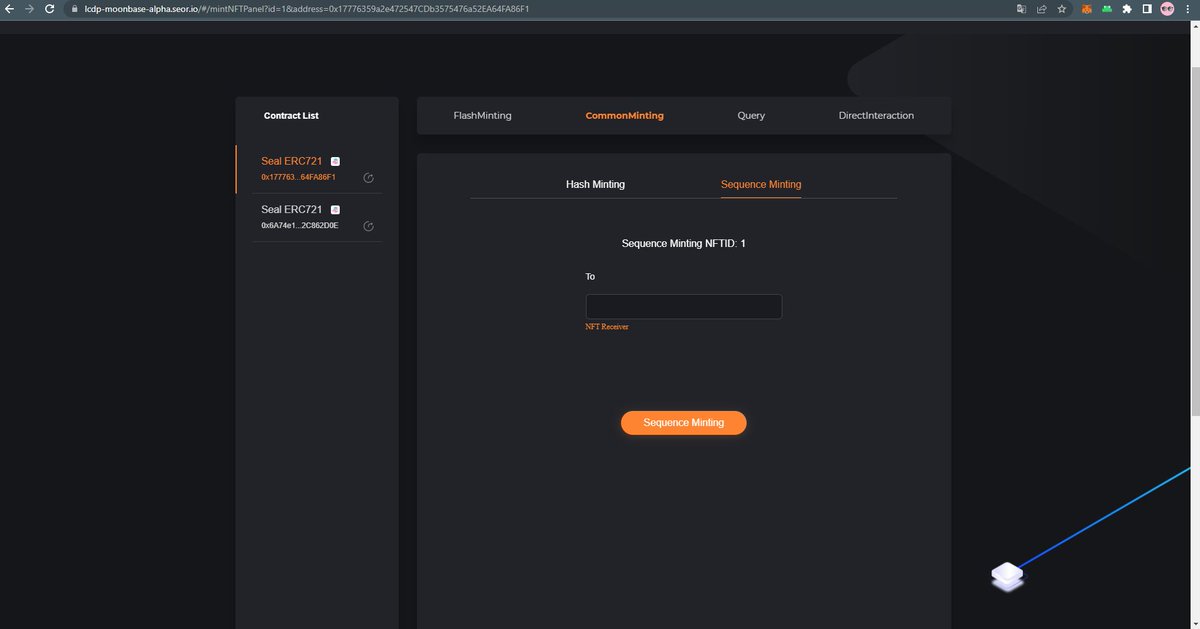Open the Extensions puzzle icon
Image resolution: width=1200 pixels, height=629 pixels.
1127,8
